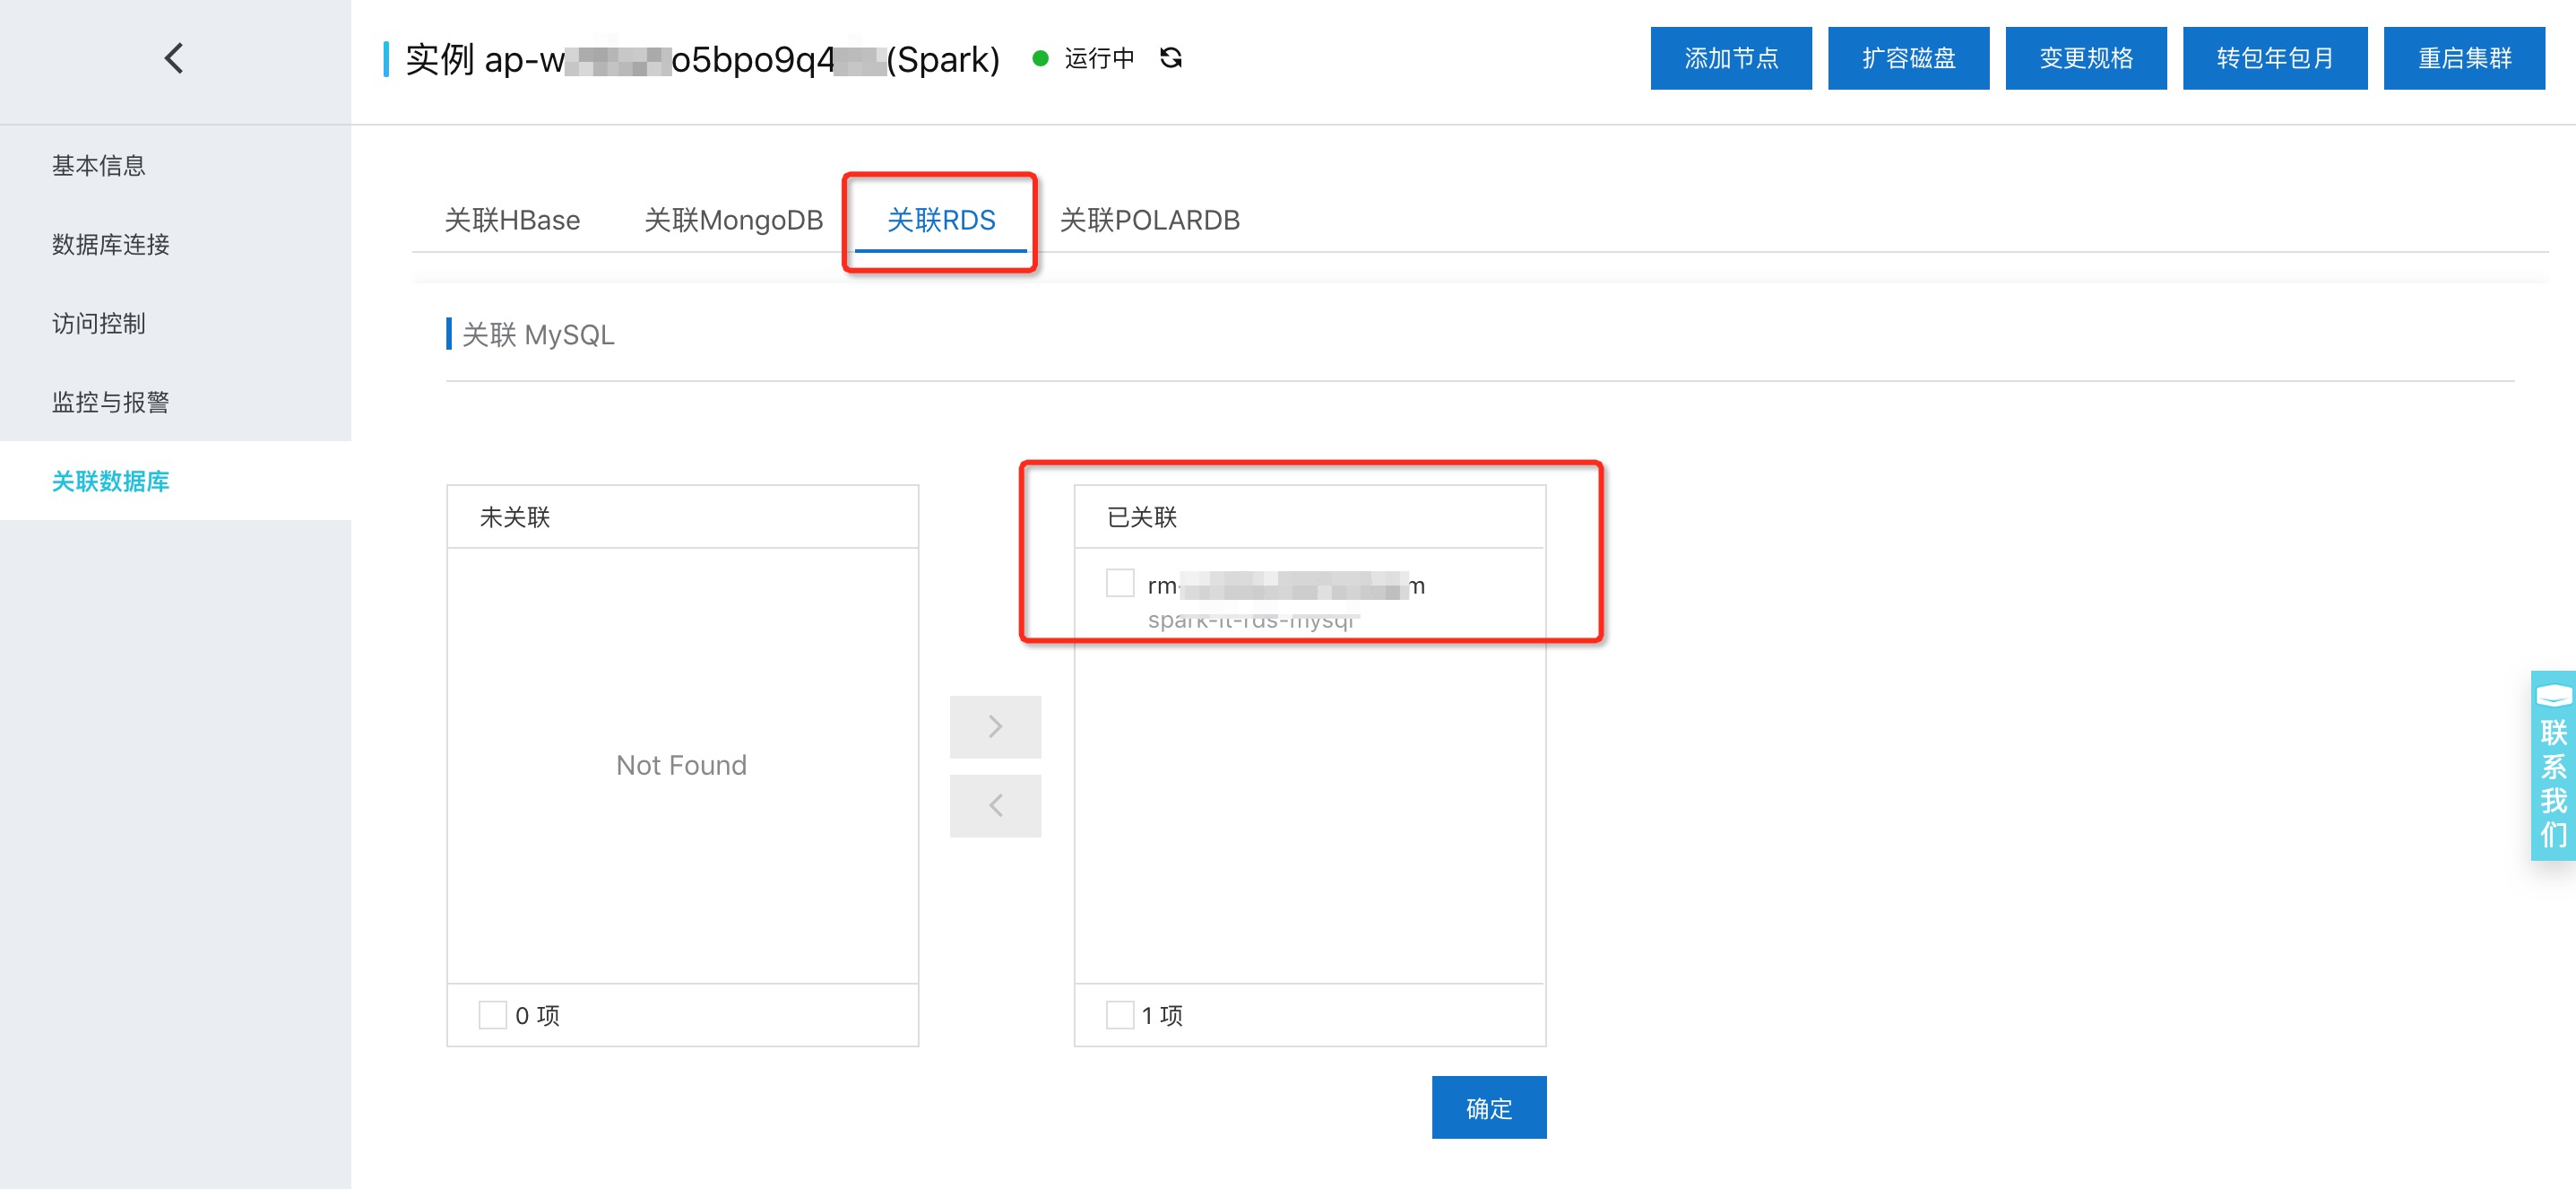Click the 0 项 count label
The width and height of the screenshot is (2576, 1189).
[x=537, y=1015]
